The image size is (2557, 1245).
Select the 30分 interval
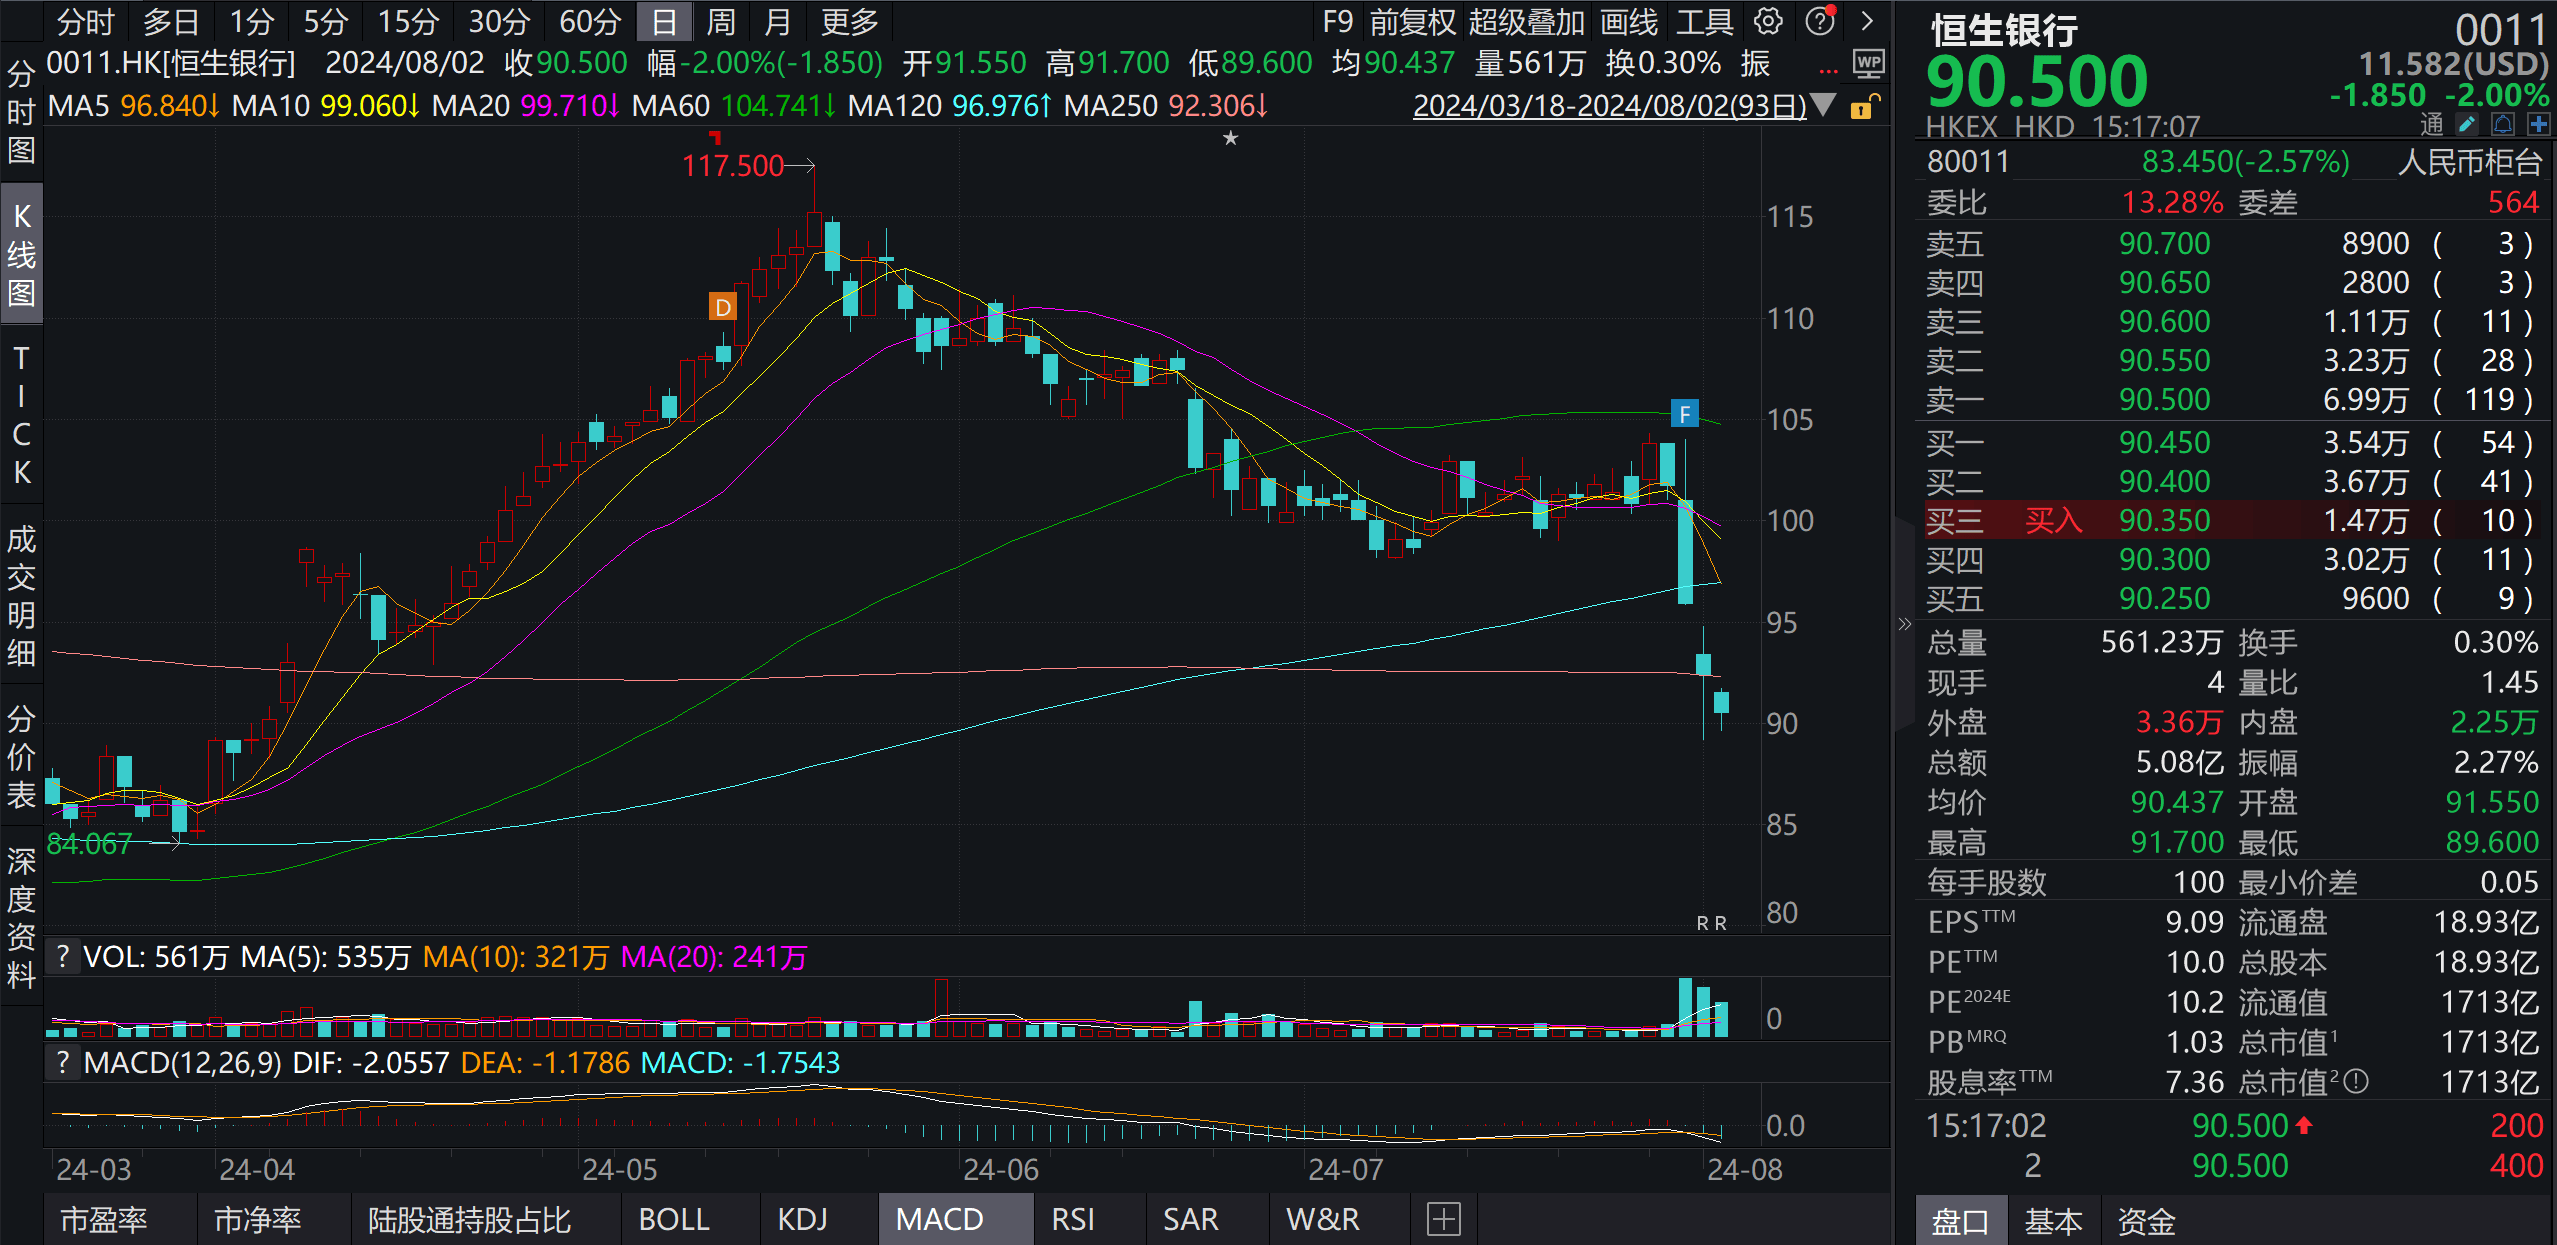pyautogui.click(x=499, y=21)
